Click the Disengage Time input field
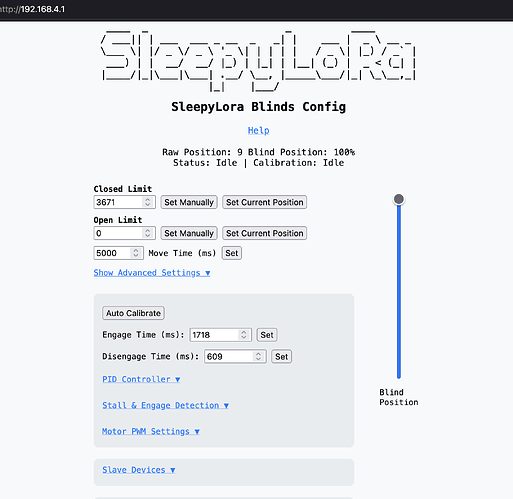513x499 pixels. tap(235, 357)
